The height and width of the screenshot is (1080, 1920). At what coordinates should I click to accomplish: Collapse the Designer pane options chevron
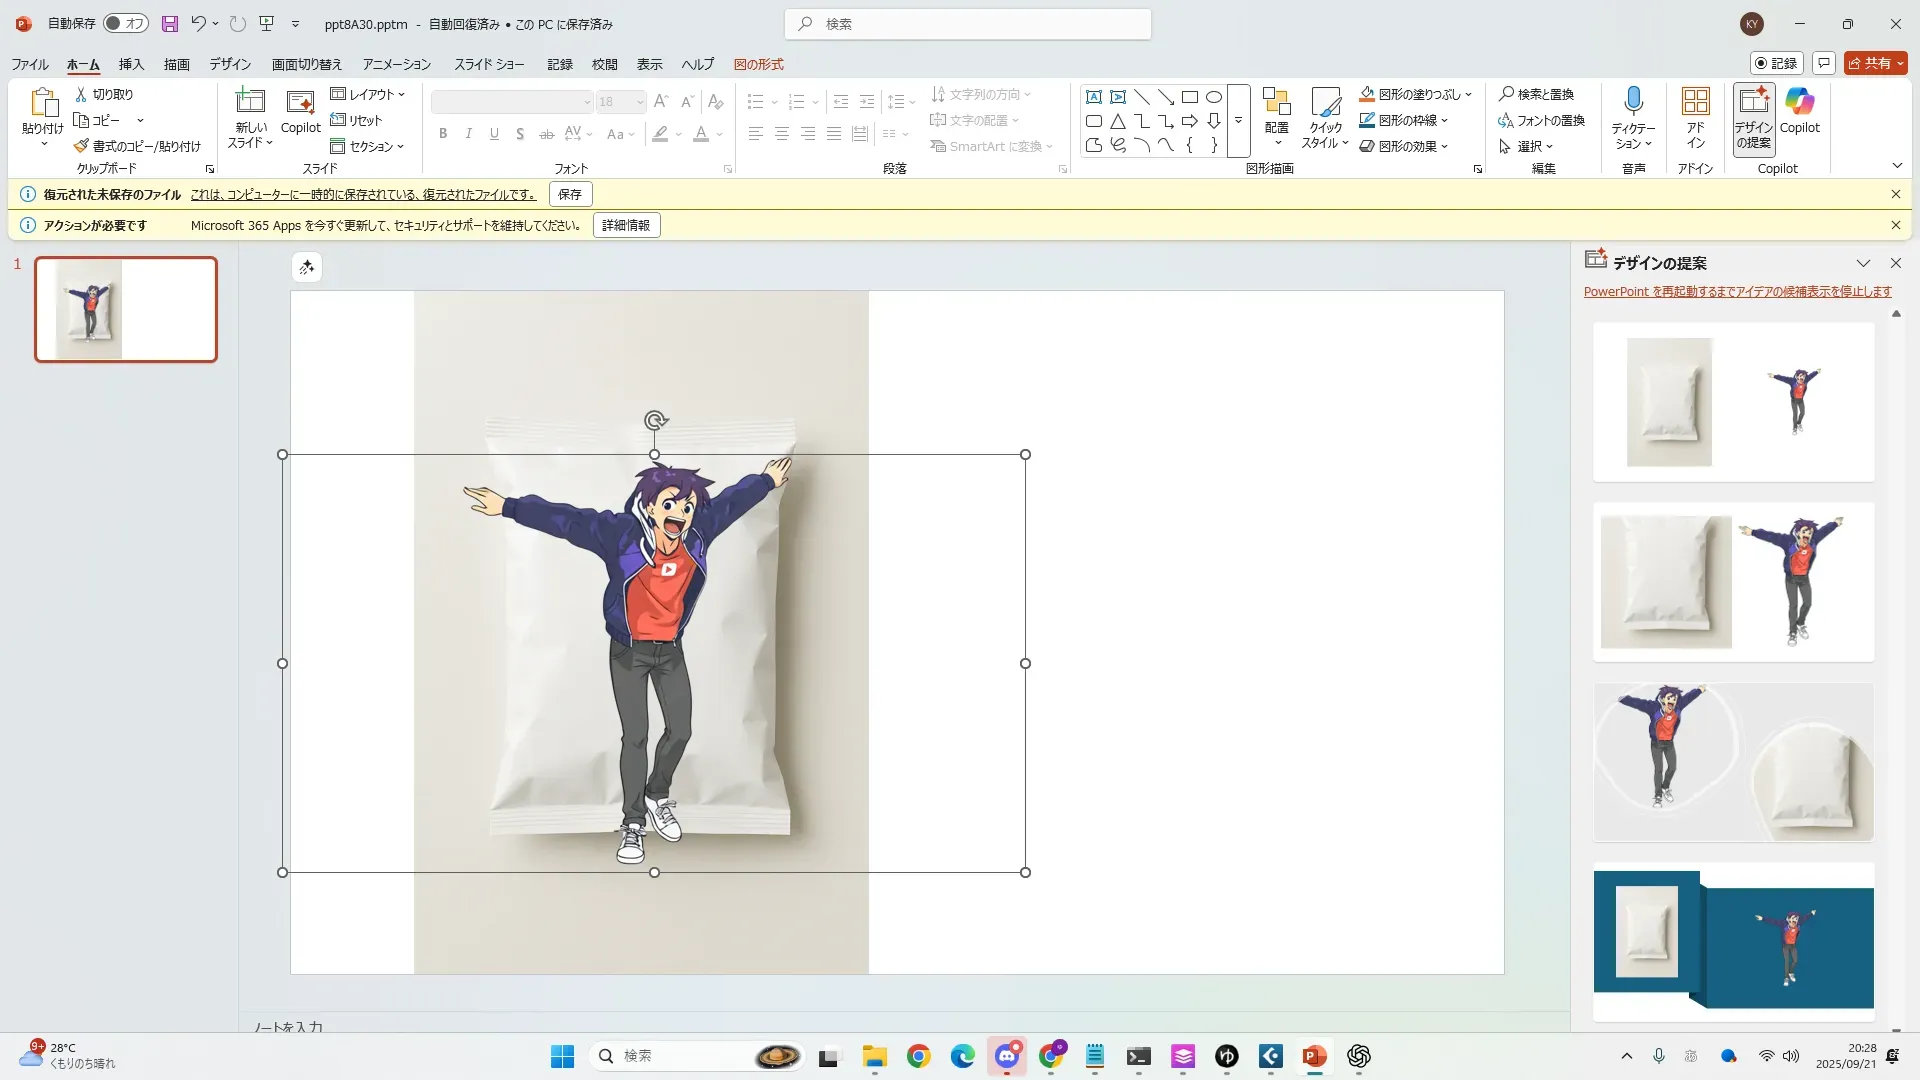click(1863, 263)
